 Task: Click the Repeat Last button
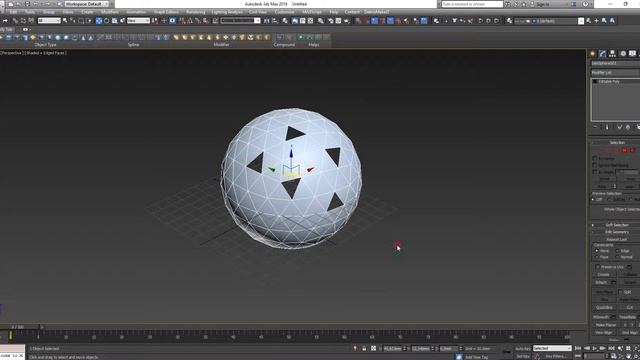(616, 240)
